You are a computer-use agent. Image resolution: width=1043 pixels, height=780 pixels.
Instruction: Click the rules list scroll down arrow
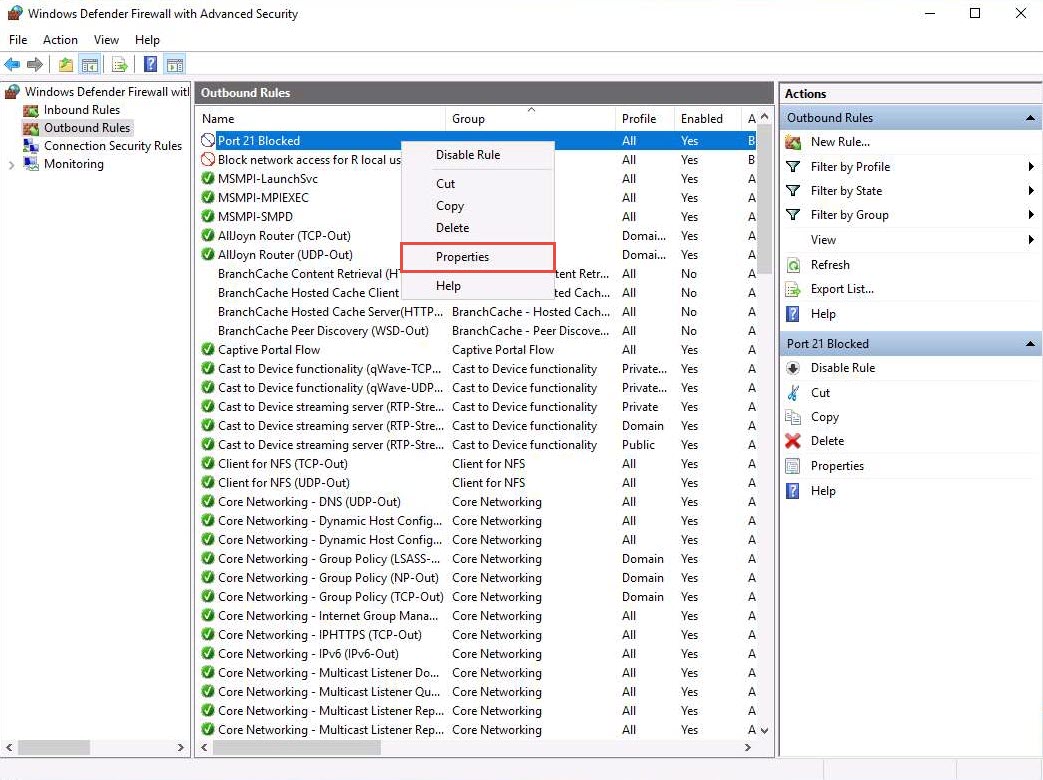(765, 731)
